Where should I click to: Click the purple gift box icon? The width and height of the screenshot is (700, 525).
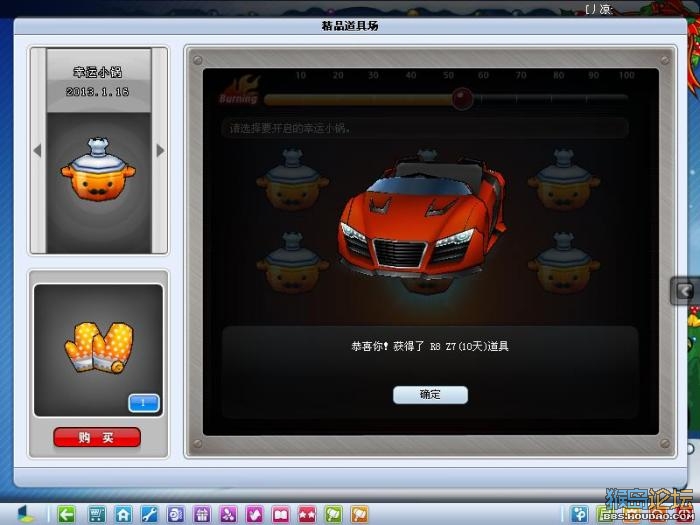[x=202, y=515]
